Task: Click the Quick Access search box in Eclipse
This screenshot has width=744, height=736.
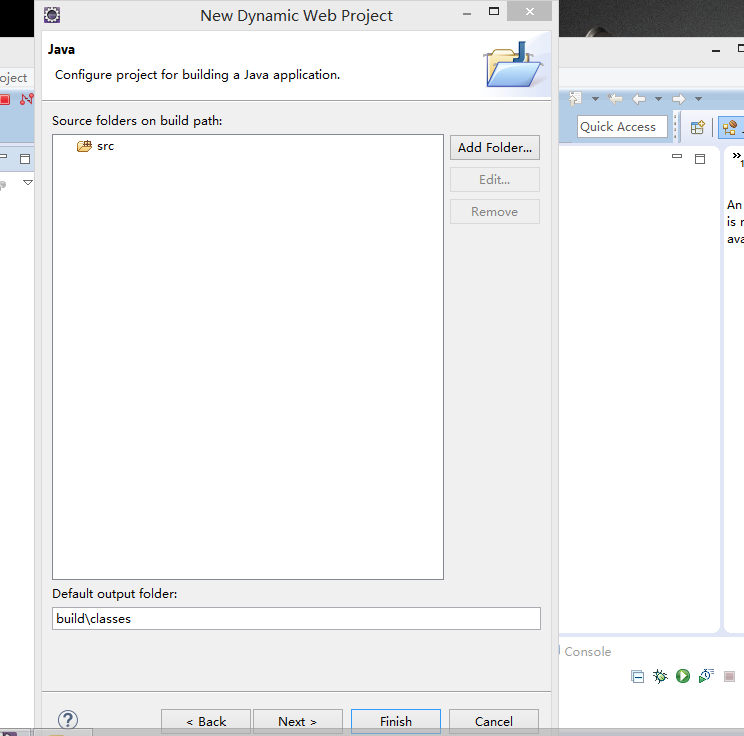Action: [622, 127]
